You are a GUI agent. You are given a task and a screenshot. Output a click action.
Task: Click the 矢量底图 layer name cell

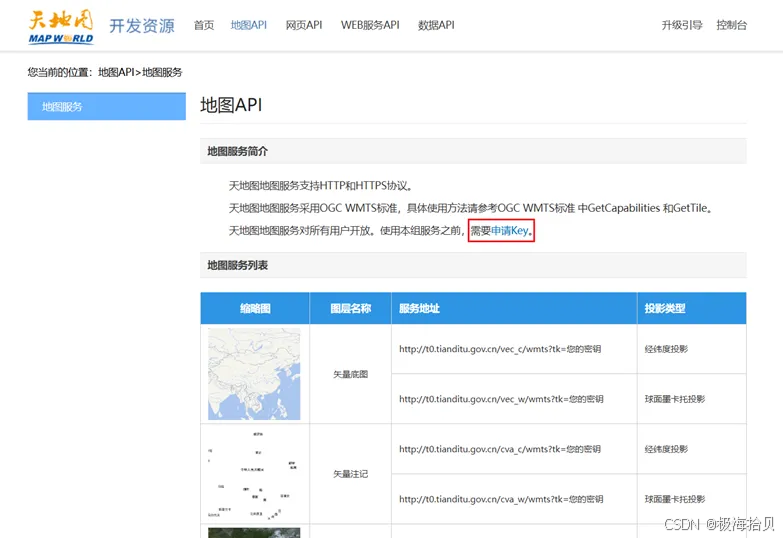point(351,374)
